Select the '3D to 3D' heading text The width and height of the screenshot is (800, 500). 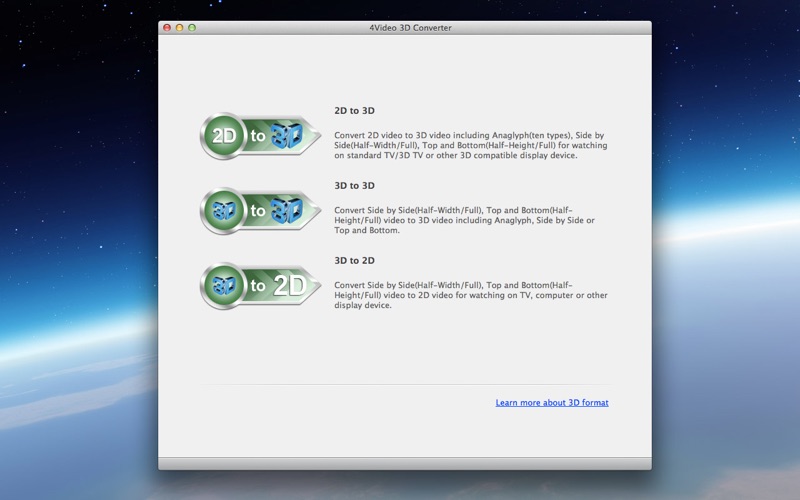(355, 186)
